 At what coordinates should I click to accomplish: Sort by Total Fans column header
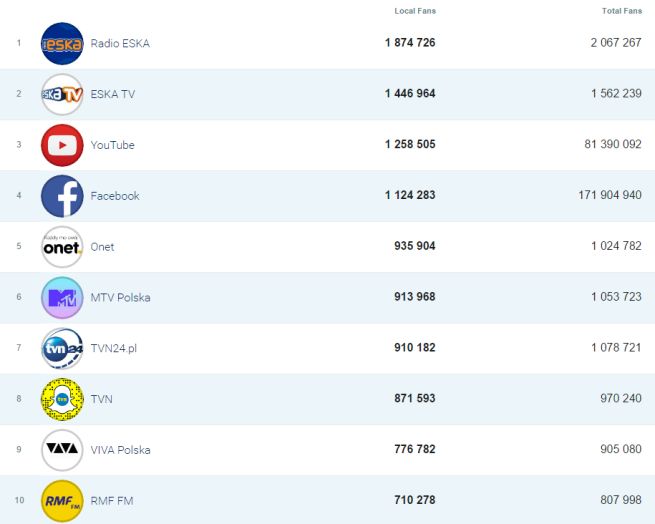point(621,11)
